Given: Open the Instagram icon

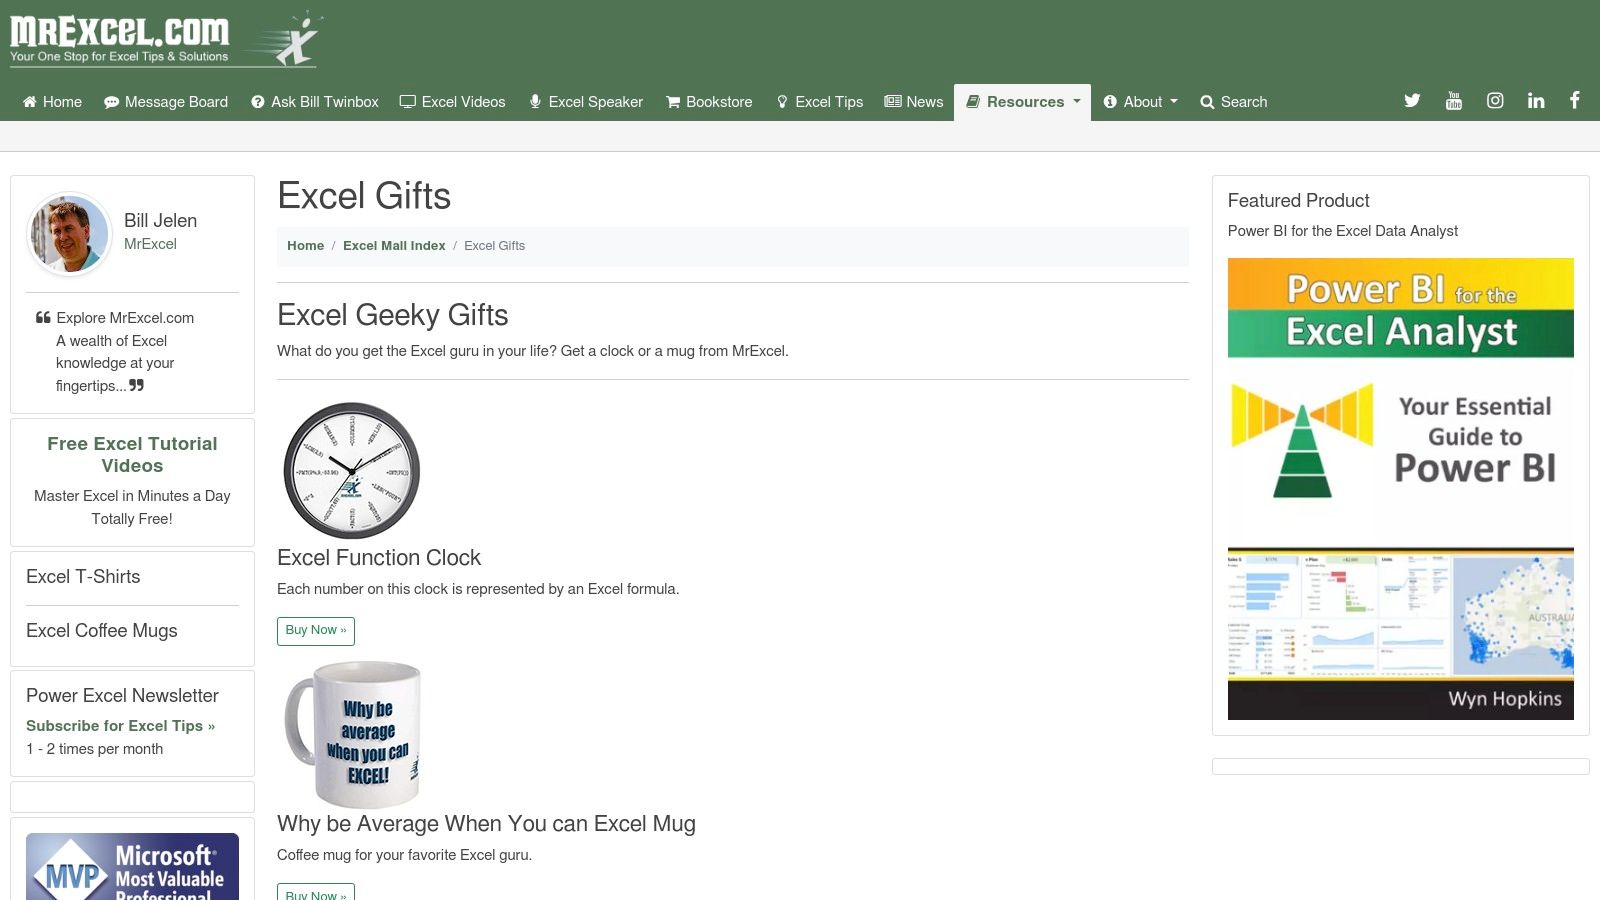Looking at the screenshot, I should [x=1495, y=100].
